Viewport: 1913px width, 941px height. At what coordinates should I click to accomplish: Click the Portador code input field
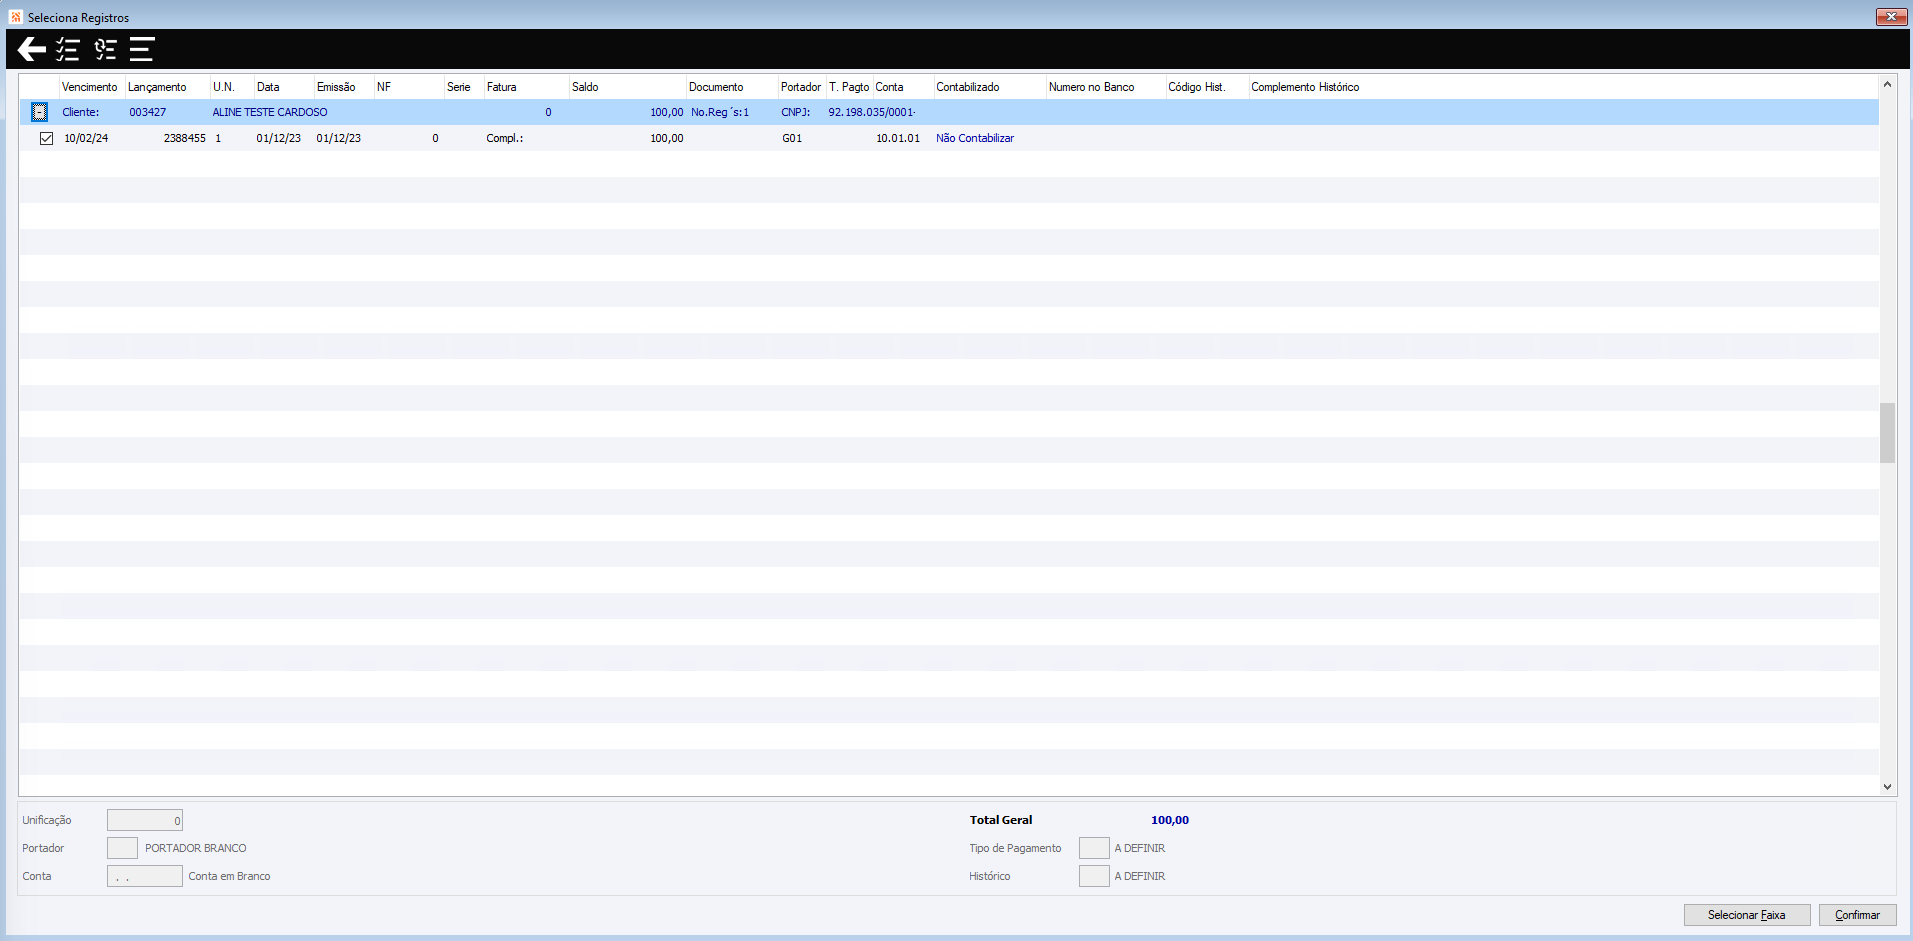[x=122, y=848]
